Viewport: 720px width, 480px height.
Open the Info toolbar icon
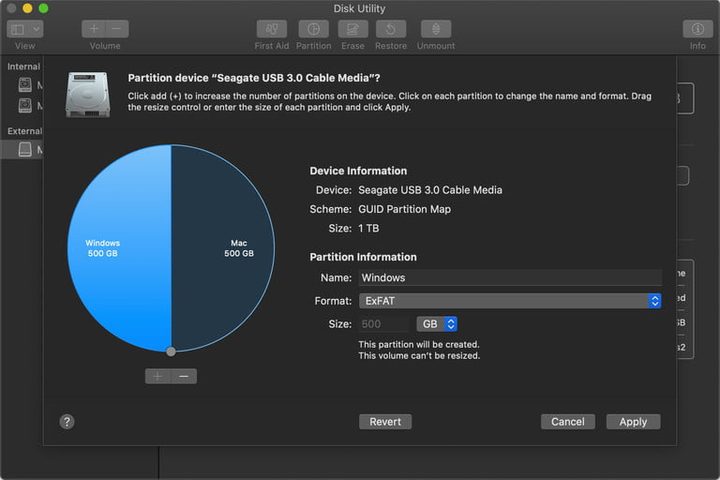coord(697,30)
